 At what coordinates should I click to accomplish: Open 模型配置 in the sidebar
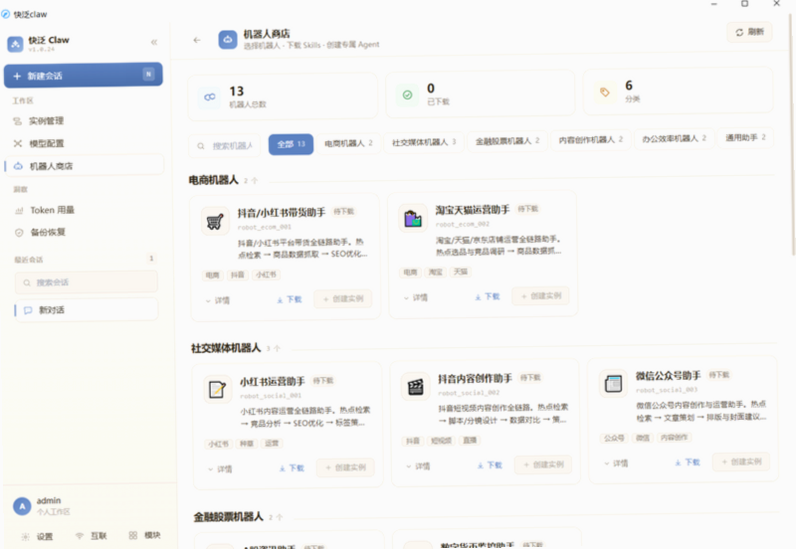(84, 143)
